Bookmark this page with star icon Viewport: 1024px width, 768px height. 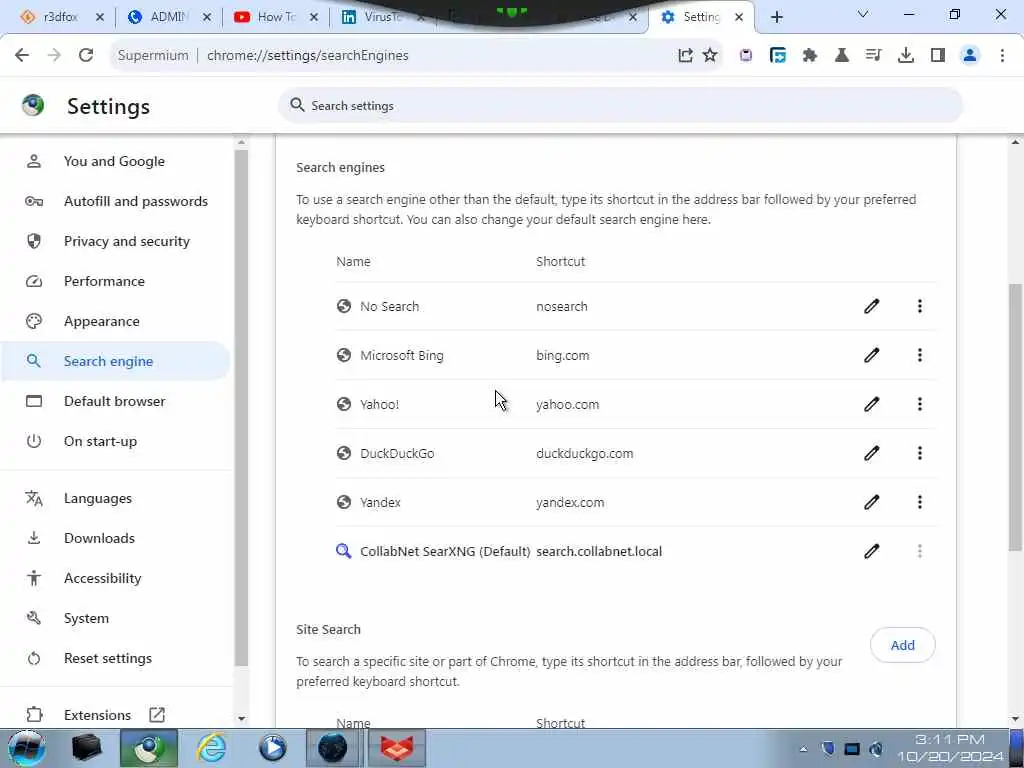(710, 56)
